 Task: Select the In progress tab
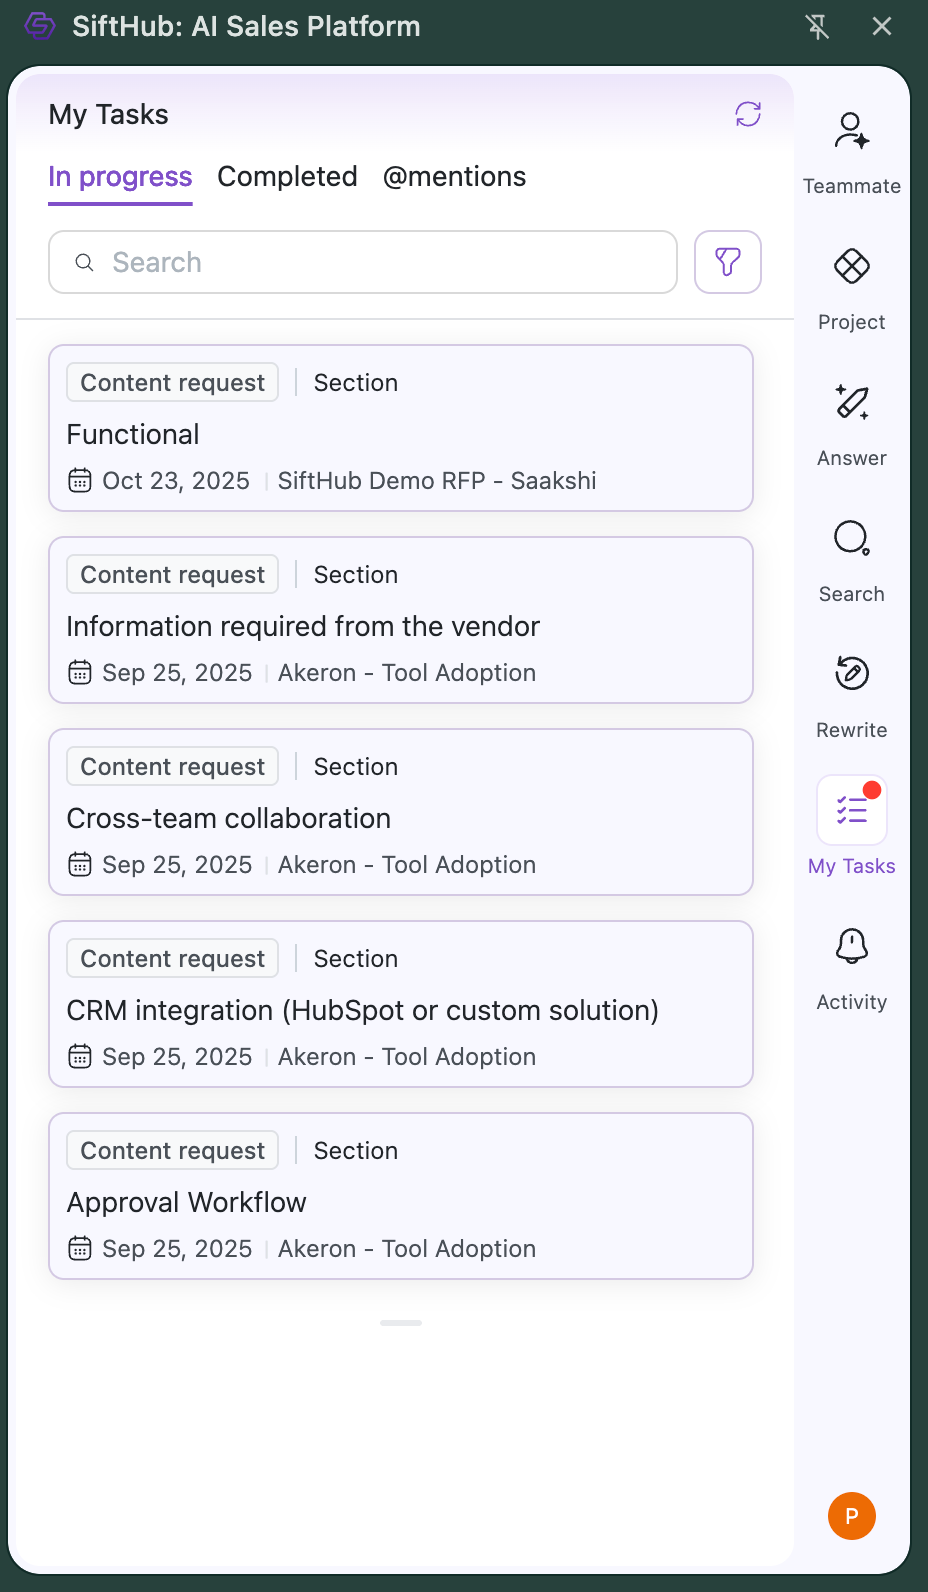tap(120, 177)
